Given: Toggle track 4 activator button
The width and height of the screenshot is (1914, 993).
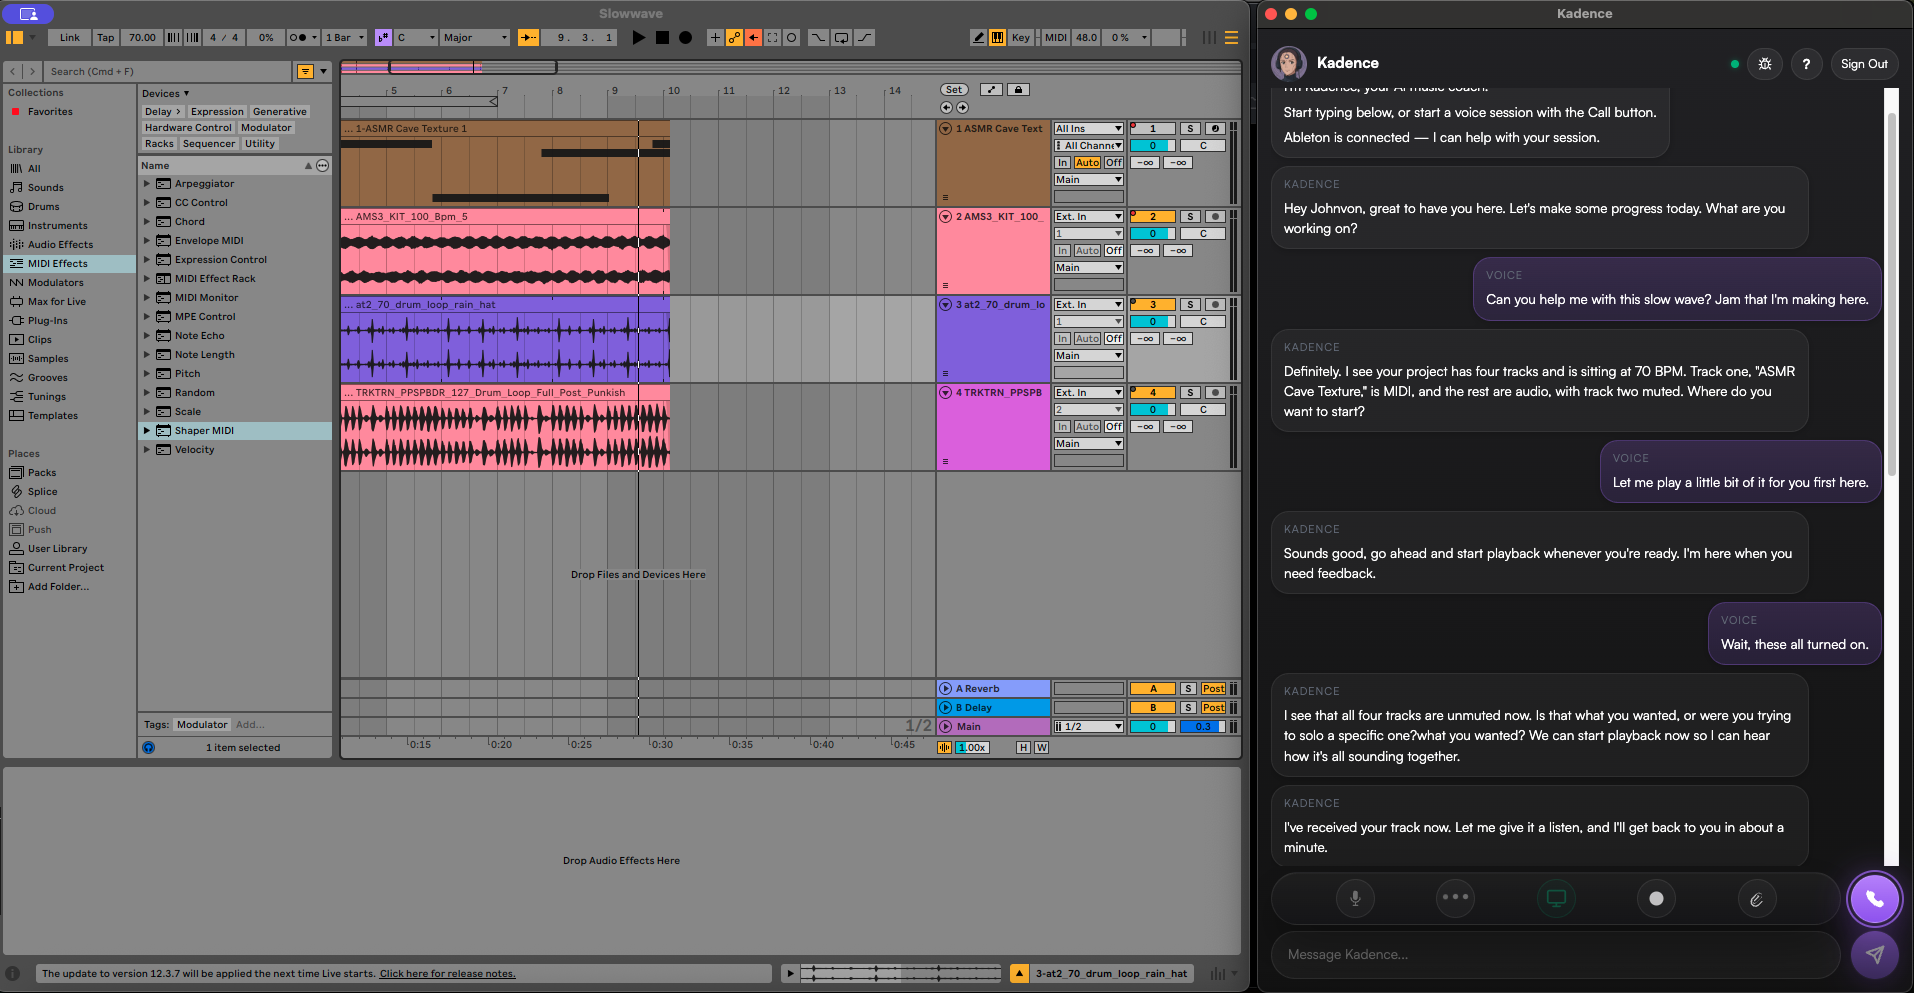Looking at the screenshot, I should tap(1152, 393).
